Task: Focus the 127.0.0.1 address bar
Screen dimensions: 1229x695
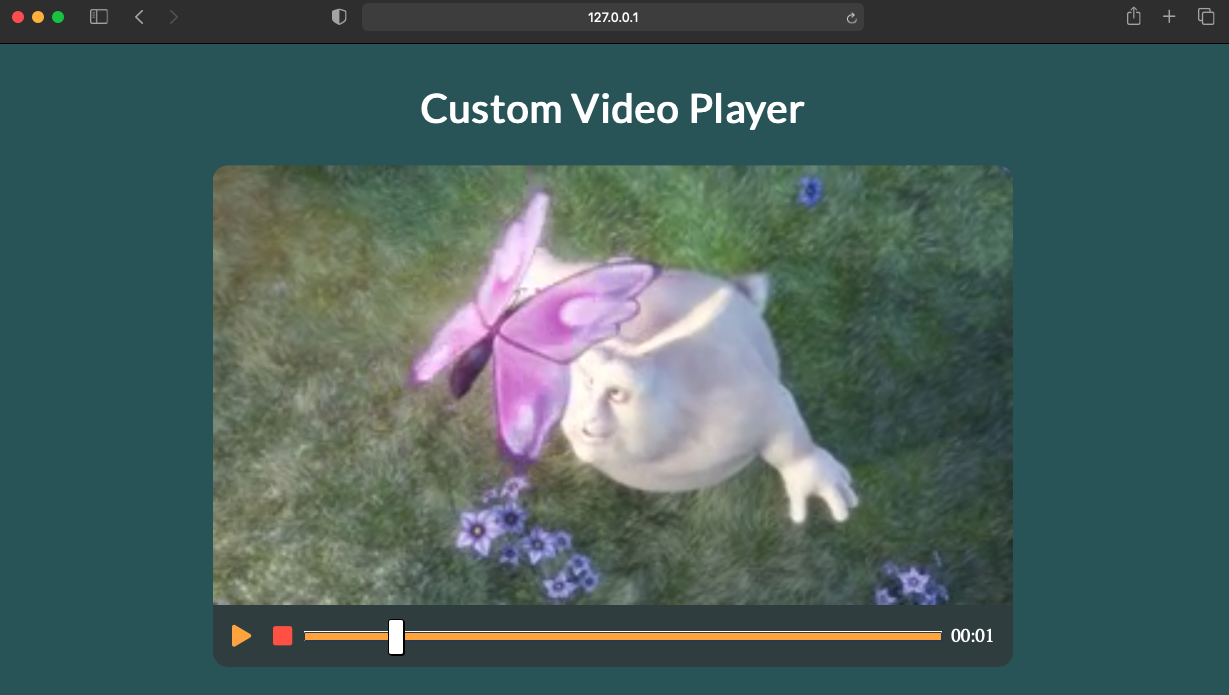Action: 613,17
